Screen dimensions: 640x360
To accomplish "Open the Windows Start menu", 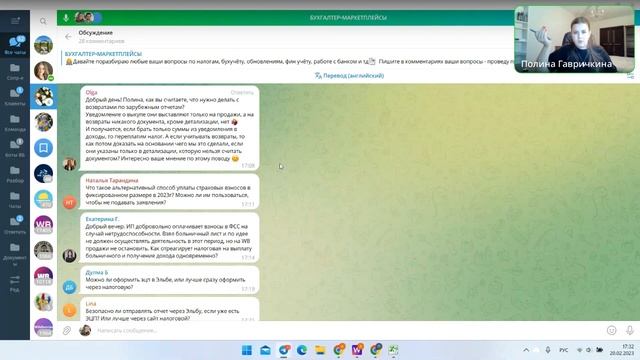I will point(247,350).
